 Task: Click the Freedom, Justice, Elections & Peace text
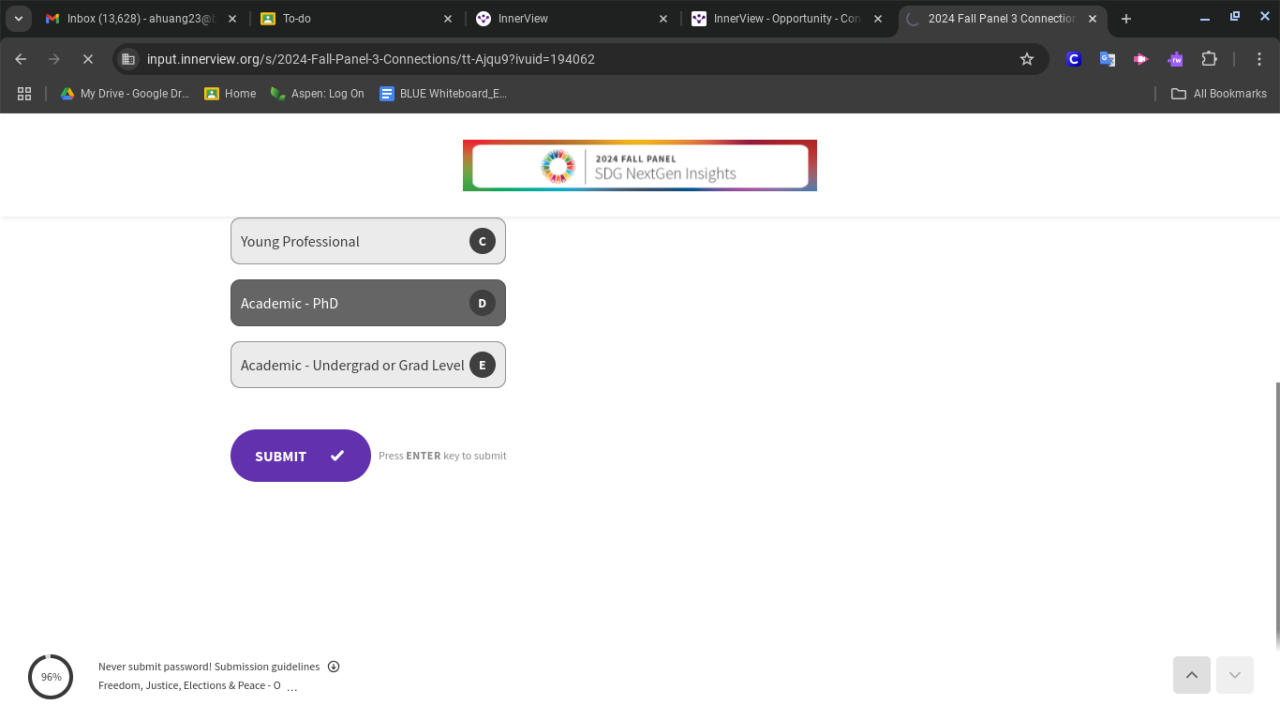pyautogui.click(x=189, y=686)
